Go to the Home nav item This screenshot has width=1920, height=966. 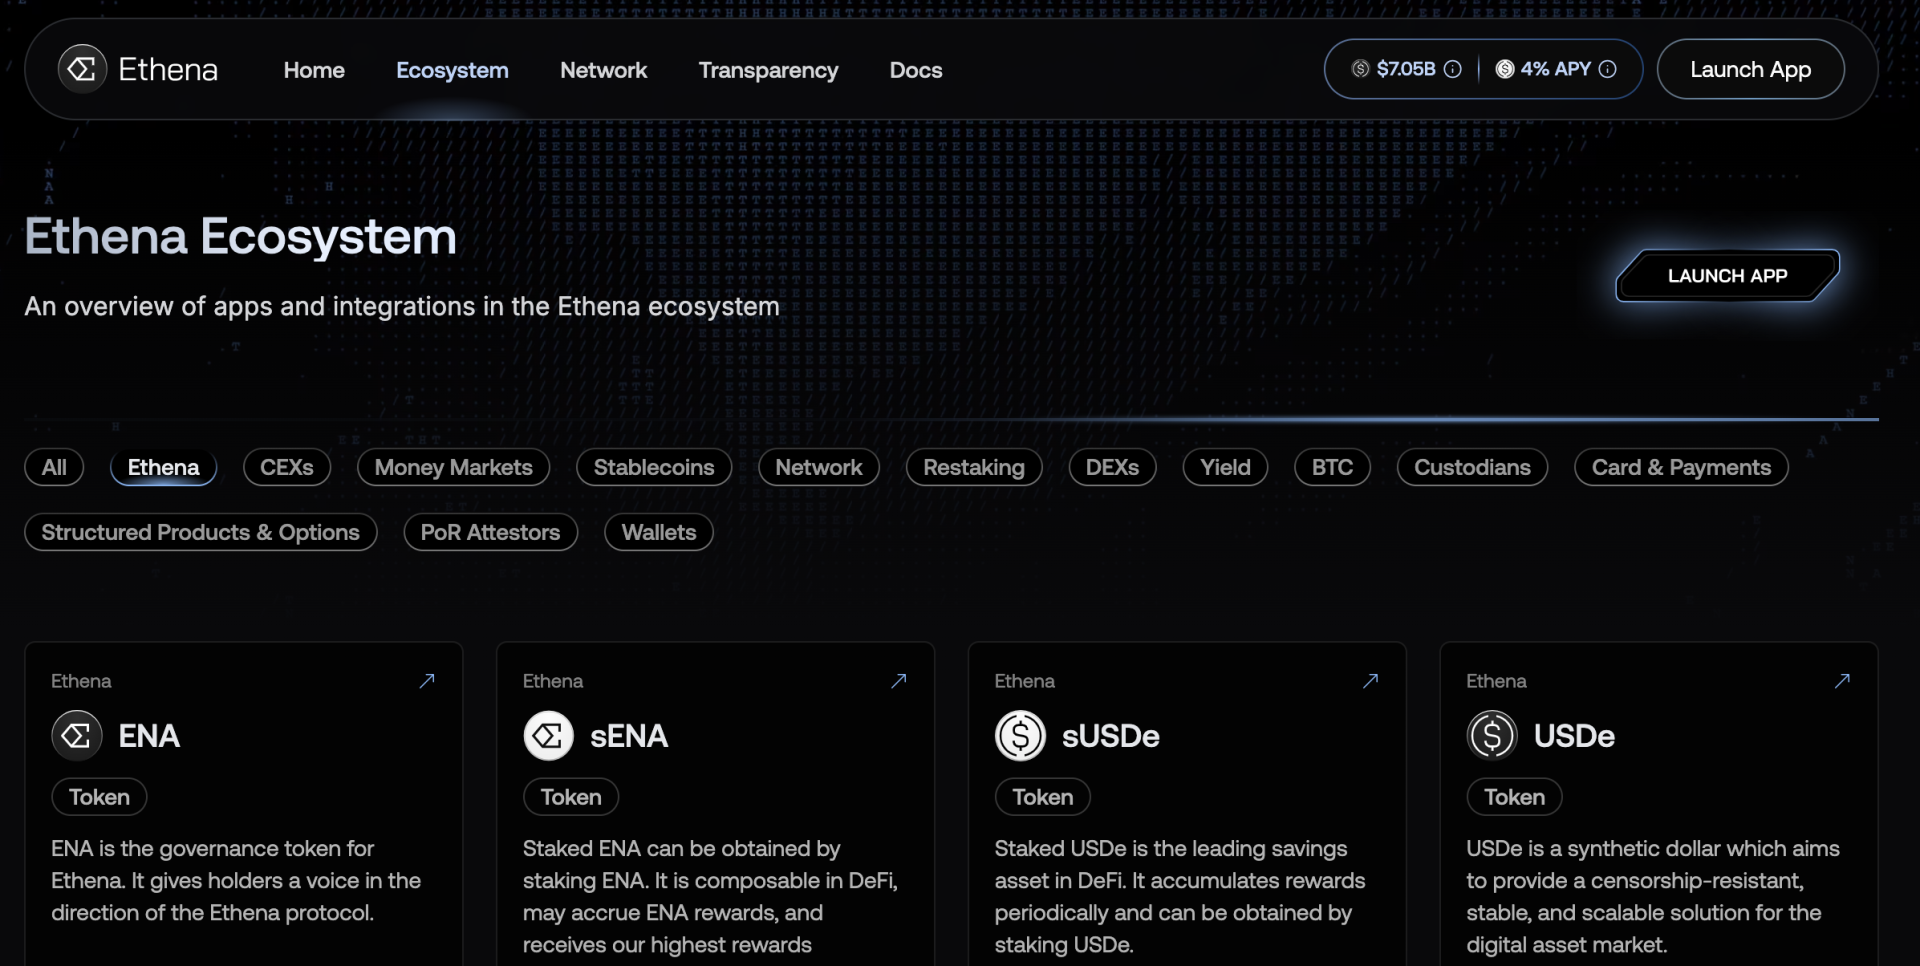tap(314, 70)
